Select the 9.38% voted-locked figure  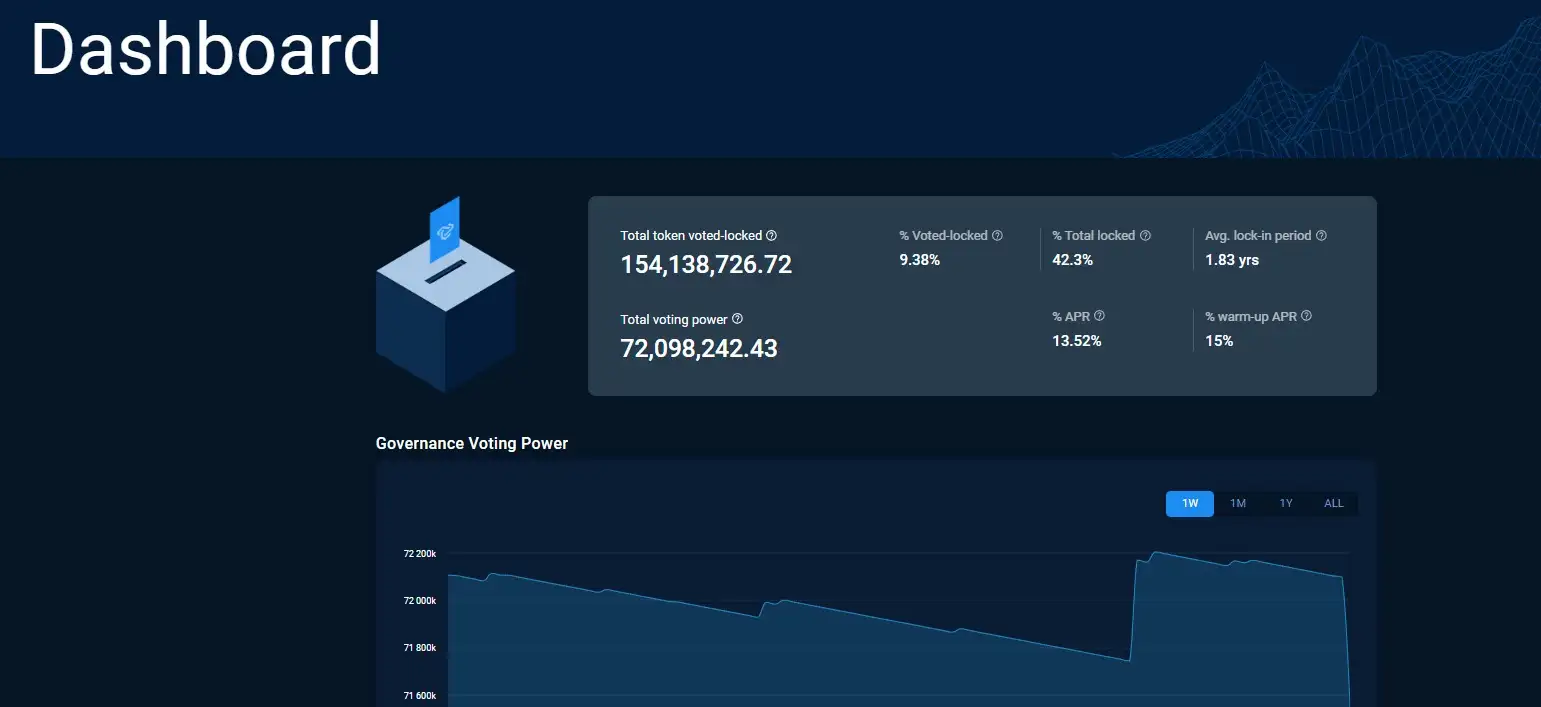[x=919, y=260]
